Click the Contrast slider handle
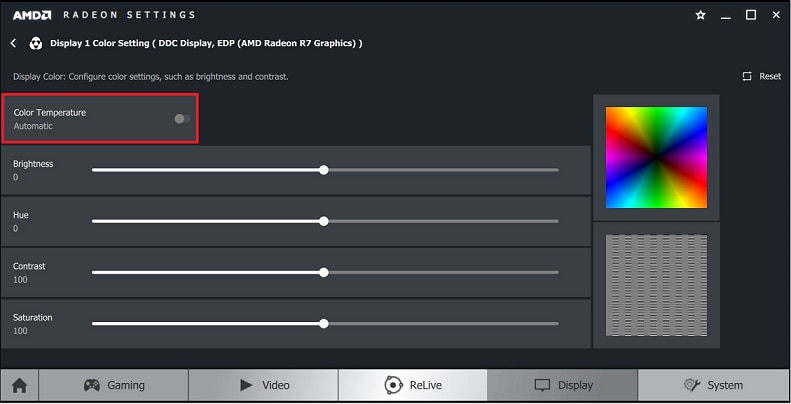The width and height of the screenshot is (791, 404). coord(324,272)
